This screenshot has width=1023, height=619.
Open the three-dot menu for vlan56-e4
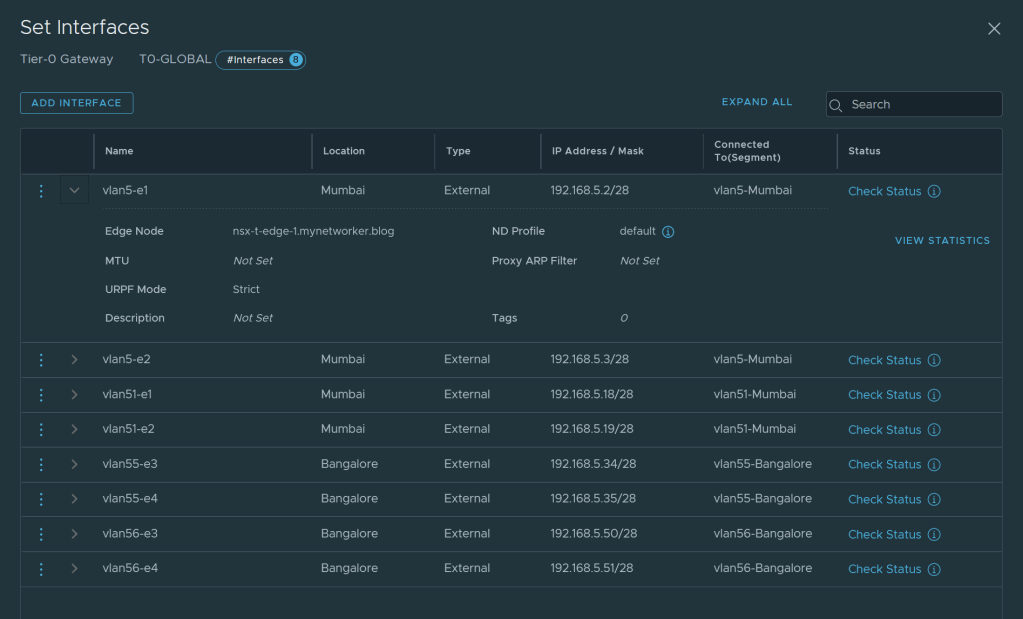[41, 569]
